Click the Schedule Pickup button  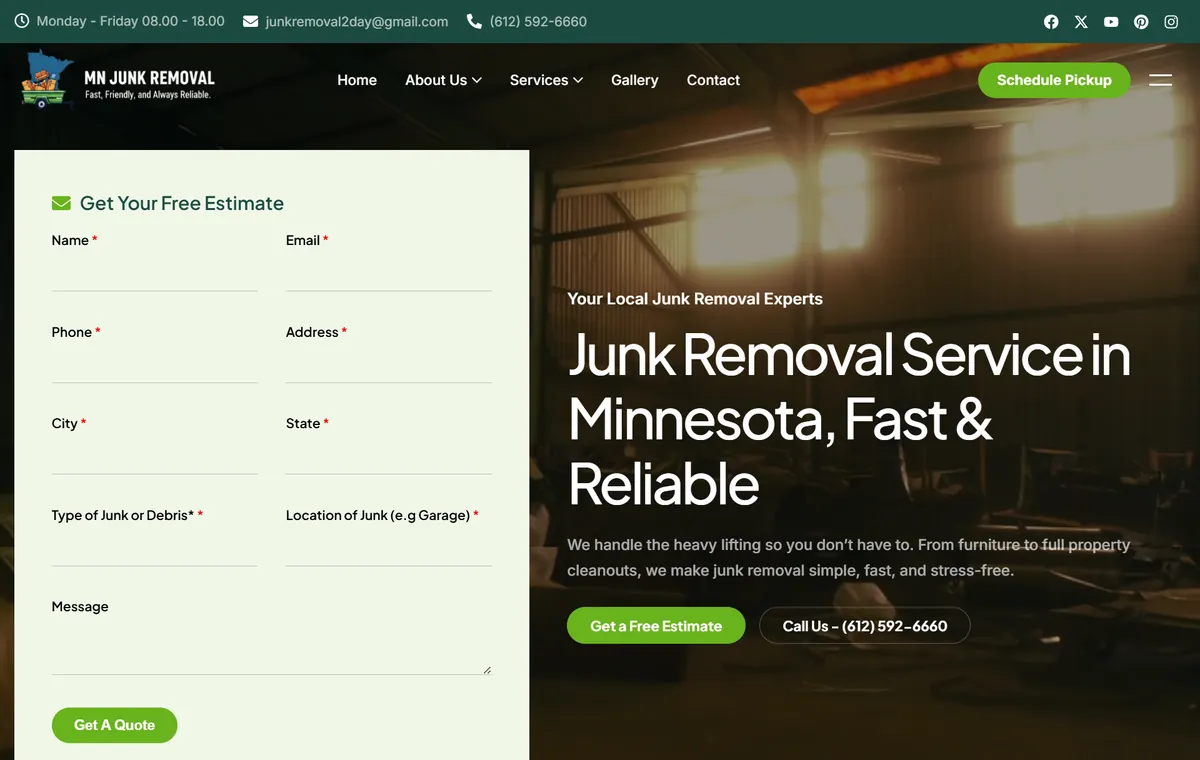(x=1054, y=80)
